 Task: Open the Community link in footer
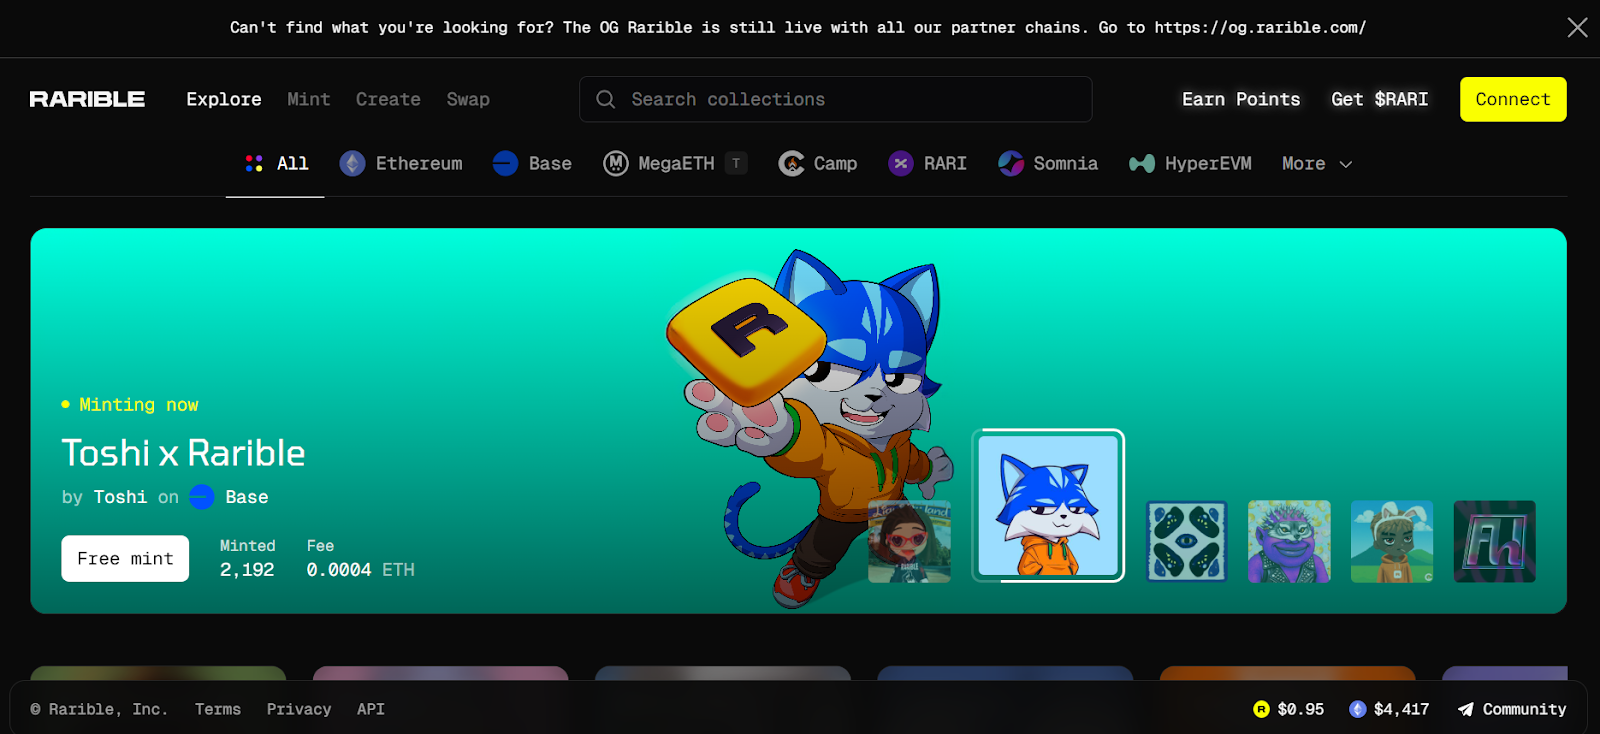(1524, 709)
